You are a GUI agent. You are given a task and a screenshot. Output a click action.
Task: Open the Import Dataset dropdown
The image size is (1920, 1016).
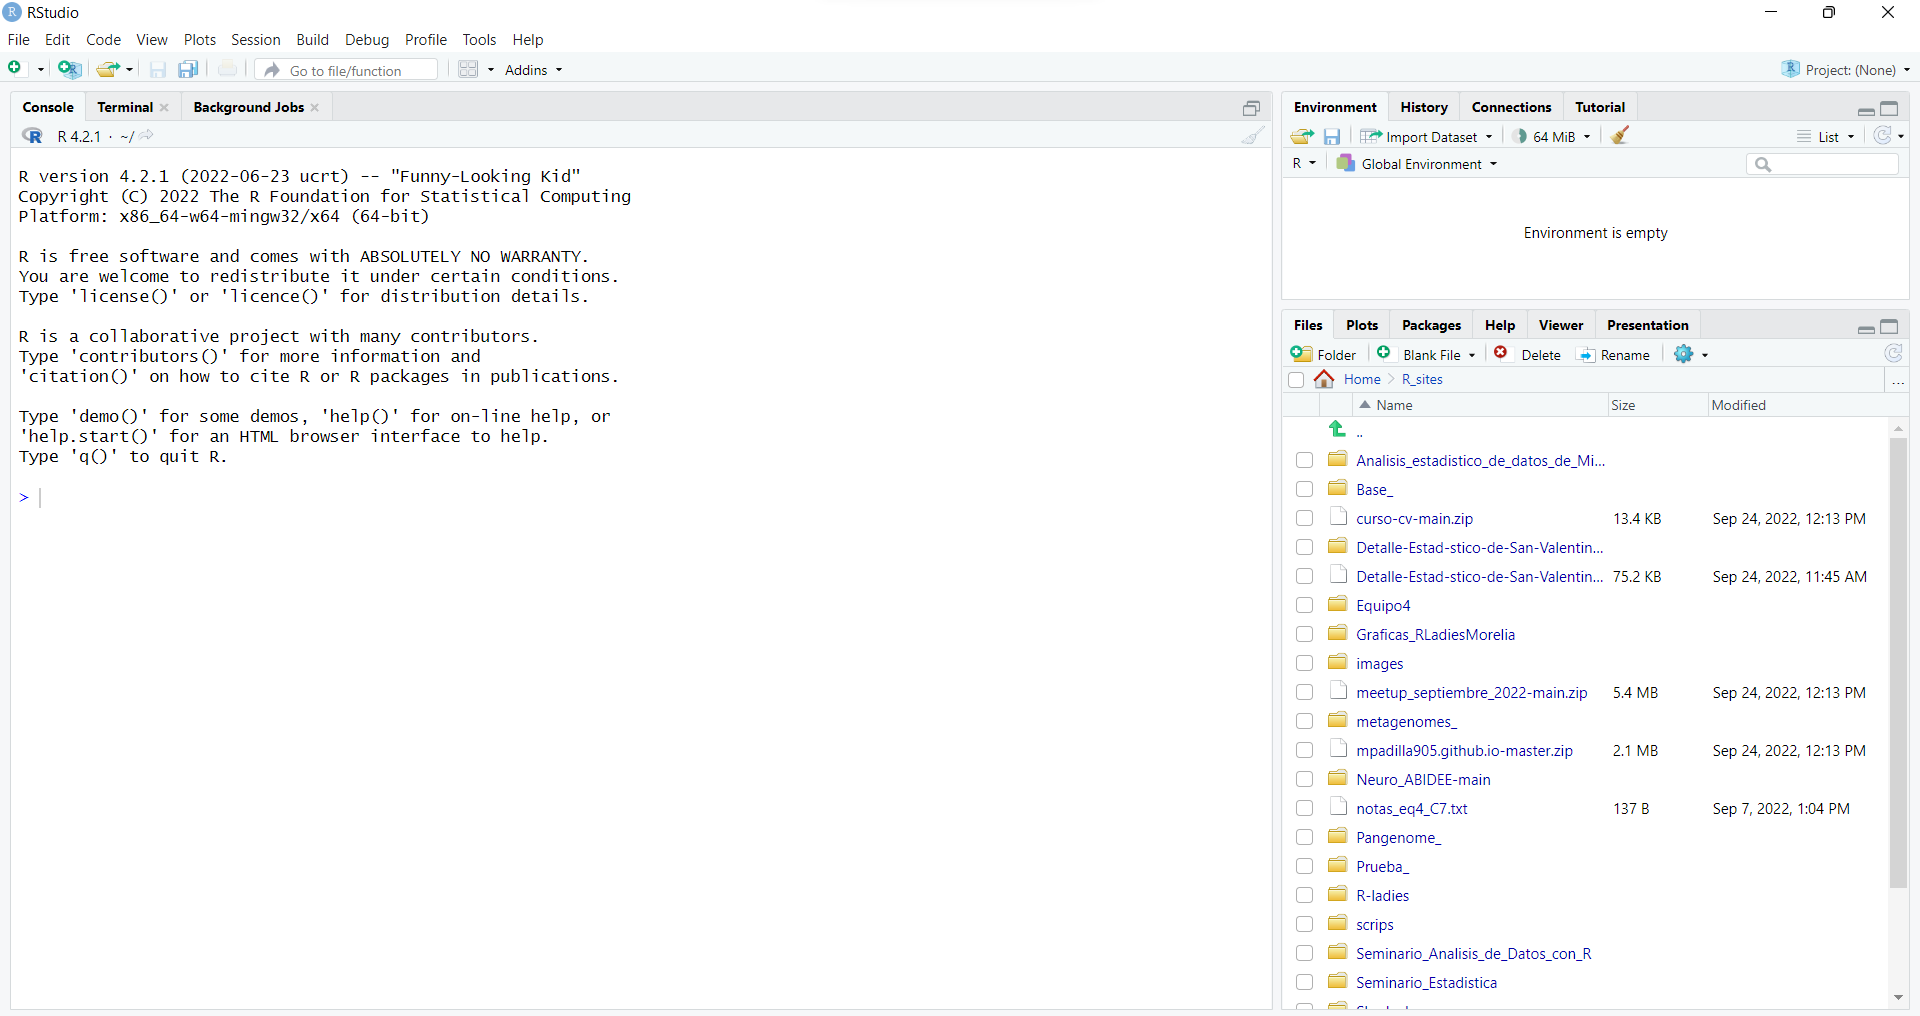(1427, 136)
